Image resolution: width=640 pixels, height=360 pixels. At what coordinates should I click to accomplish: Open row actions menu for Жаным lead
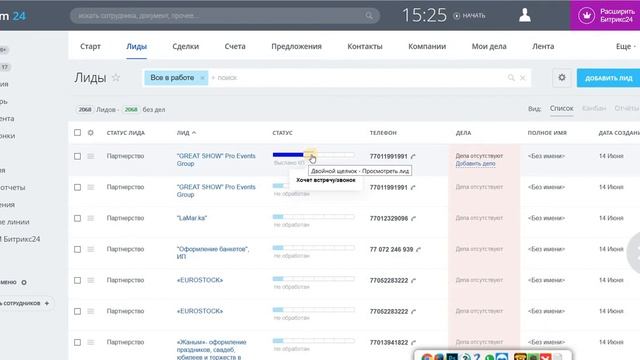pyautogui.click(x=91, y=342)
